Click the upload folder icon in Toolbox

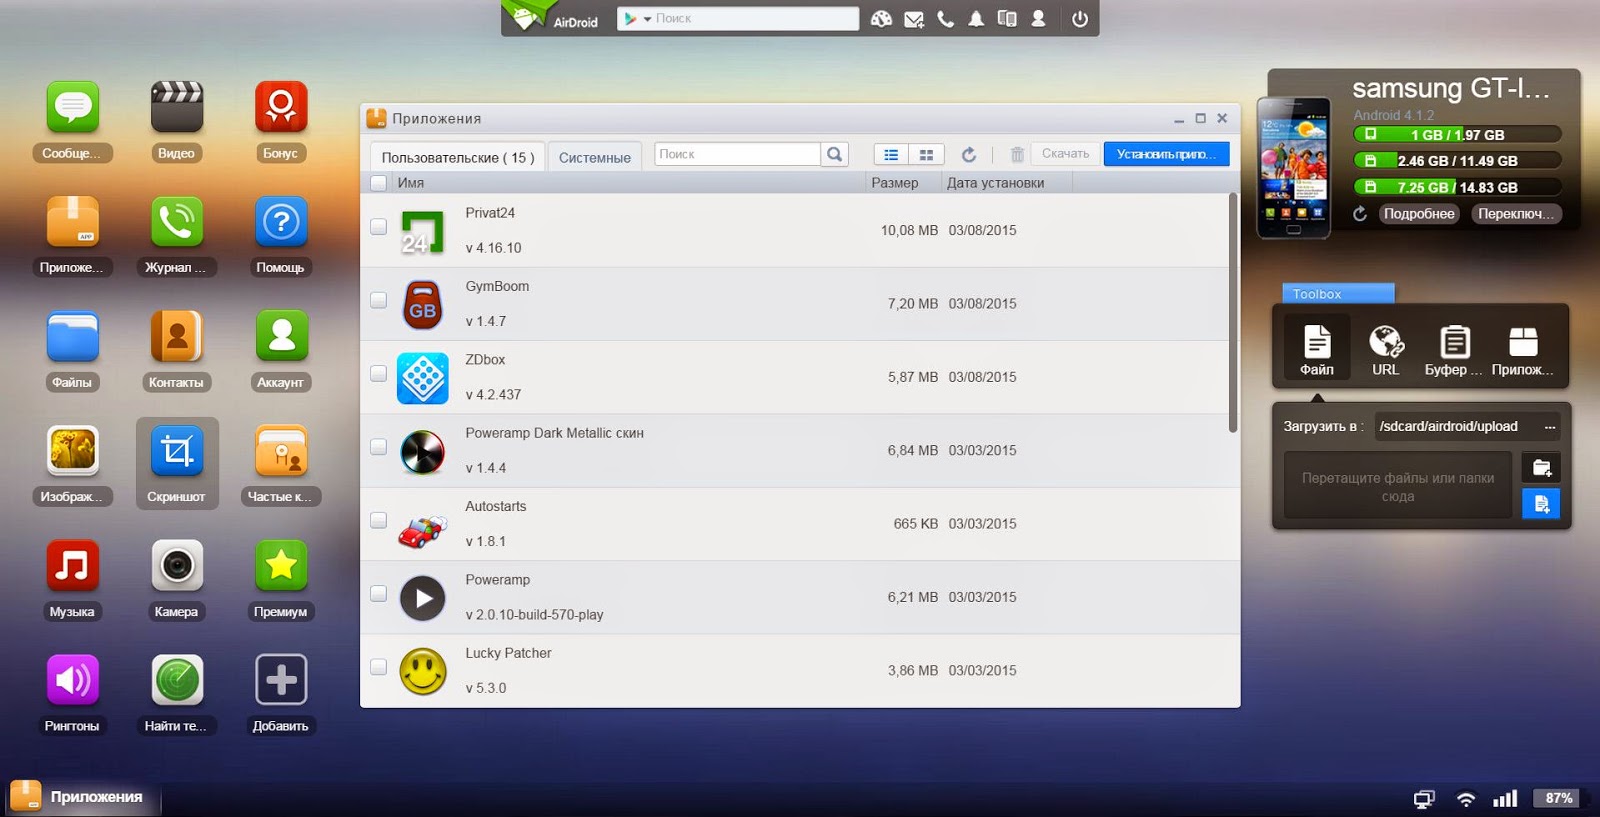point(1541,468)
